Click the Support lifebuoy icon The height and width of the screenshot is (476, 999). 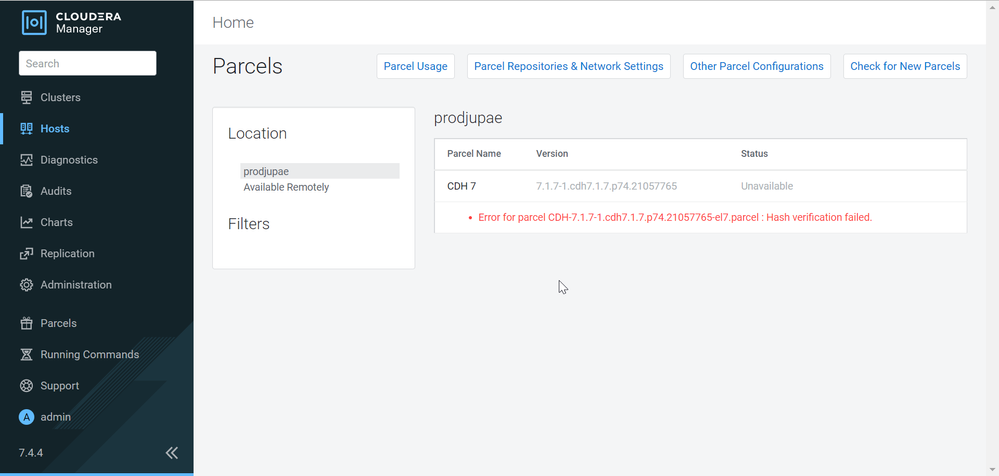point(26,386)
